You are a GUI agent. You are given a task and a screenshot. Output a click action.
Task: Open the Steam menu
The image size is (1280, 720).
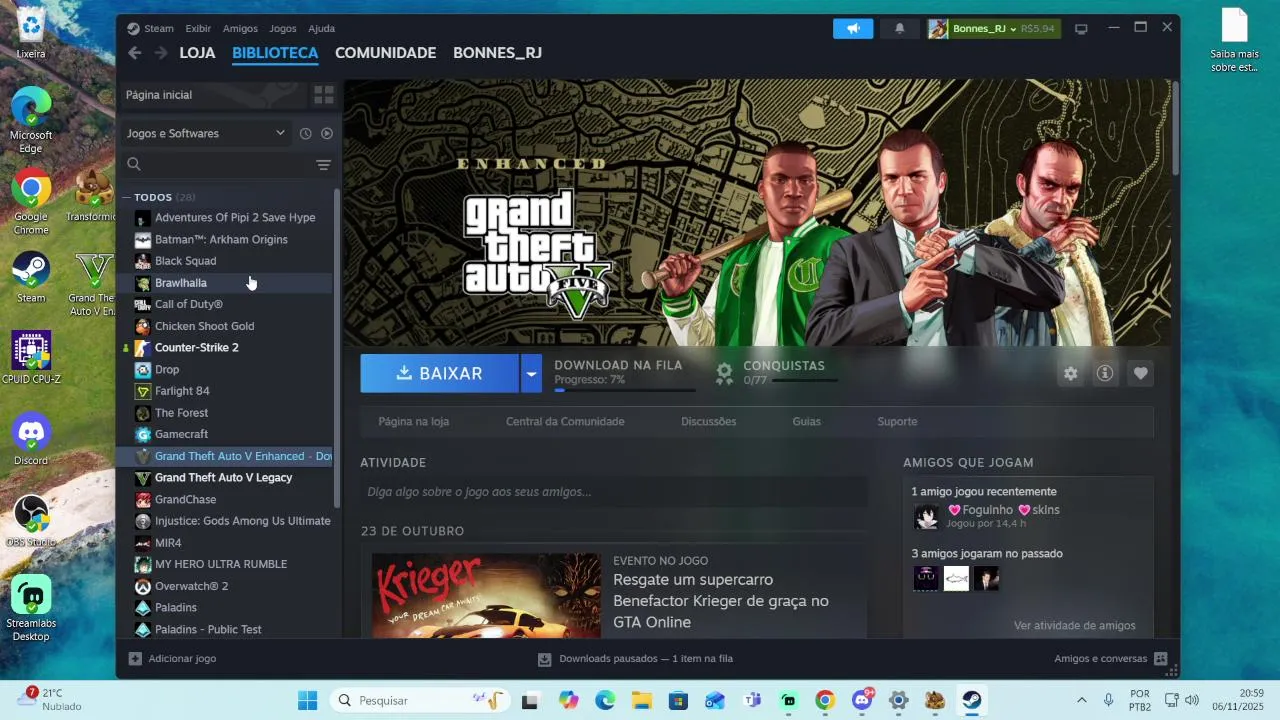[x=158, y=29]
